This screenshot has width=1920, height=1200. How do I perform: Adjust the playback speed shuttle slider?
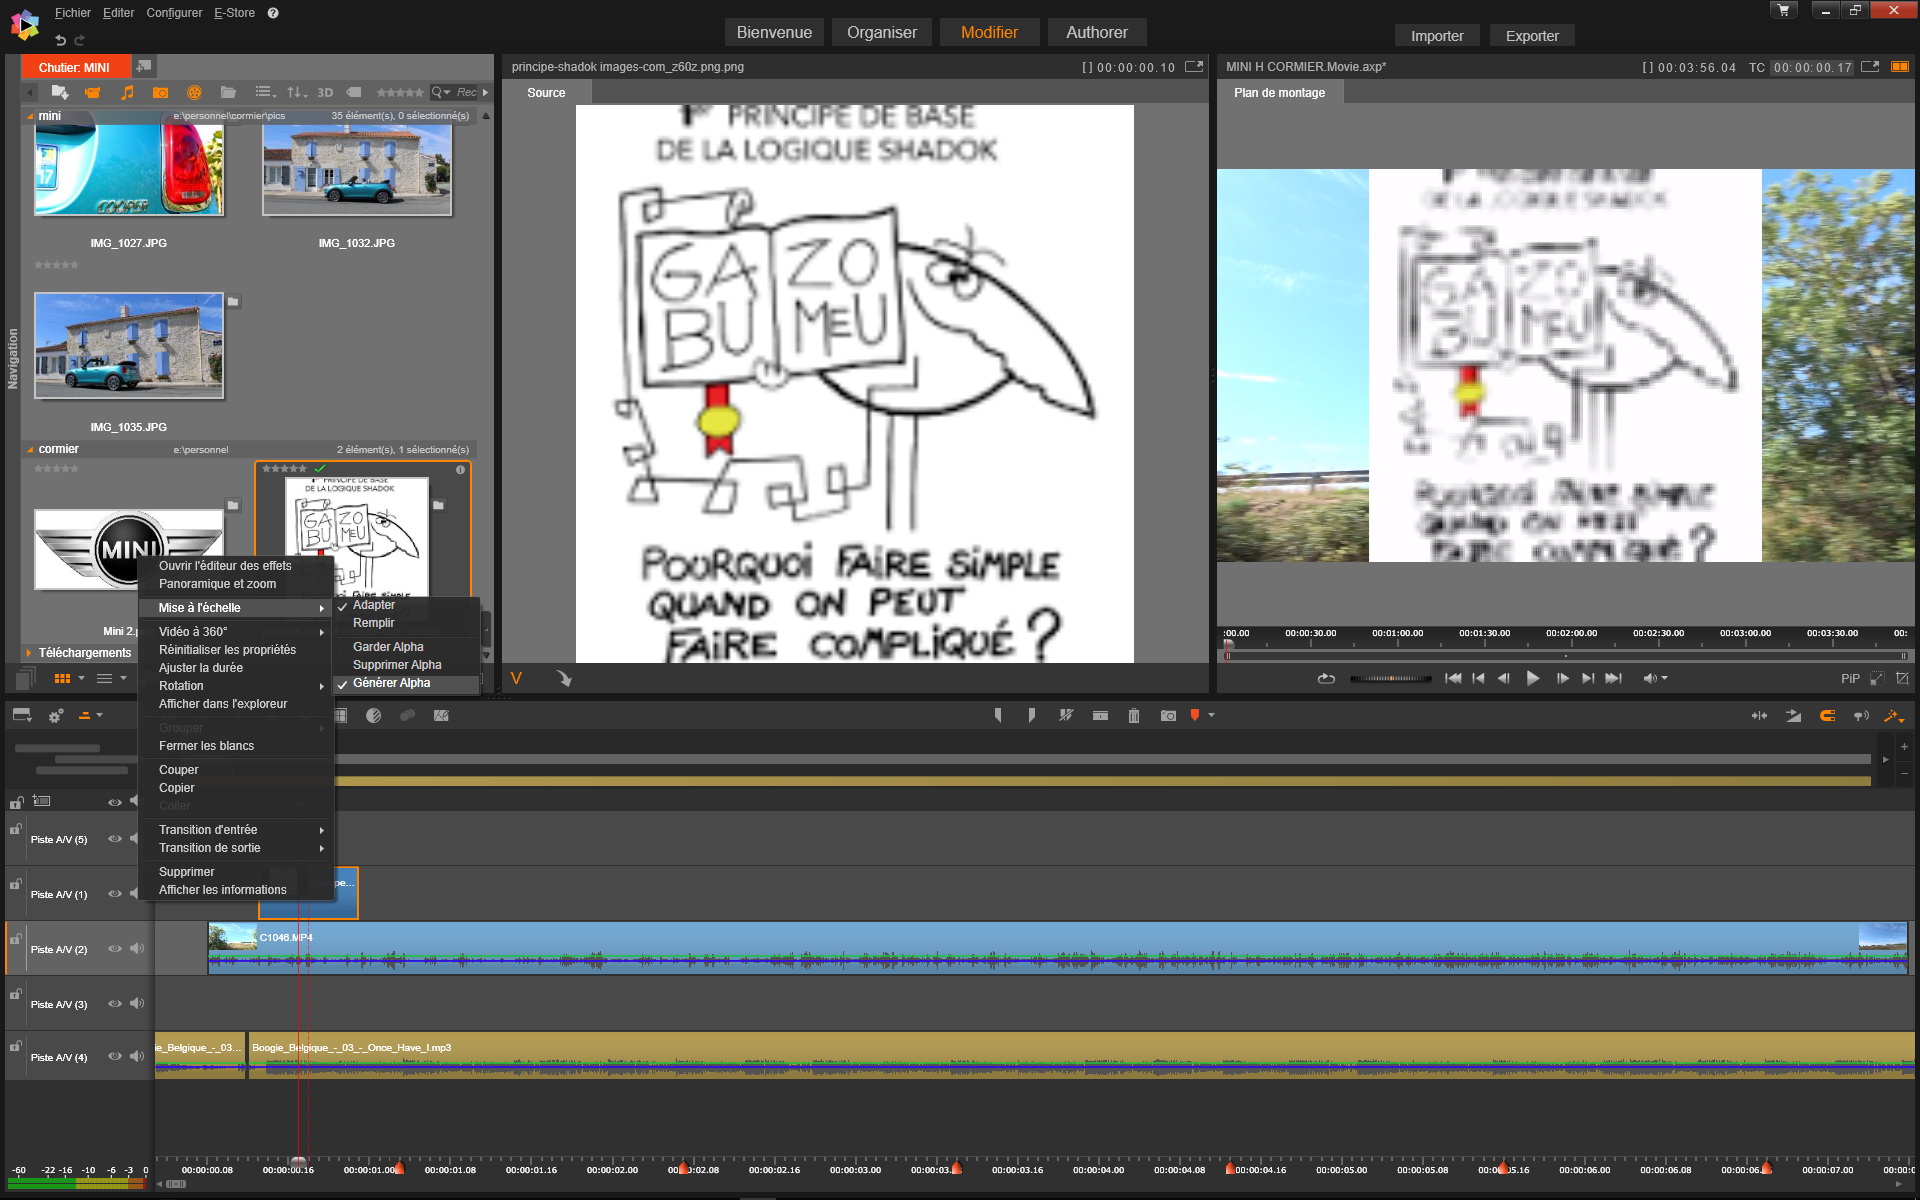[x=1390, y=678]
